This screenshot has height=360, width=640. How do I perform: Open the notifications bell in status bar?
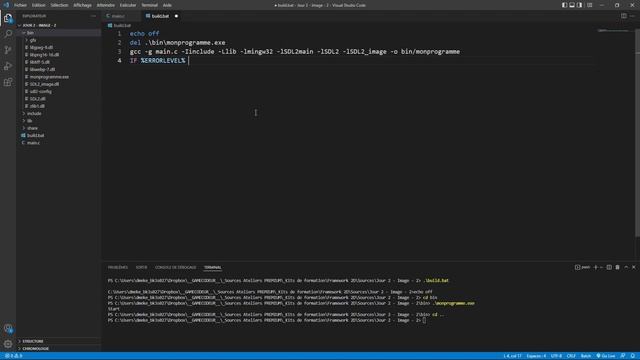(x=633, y=356)
